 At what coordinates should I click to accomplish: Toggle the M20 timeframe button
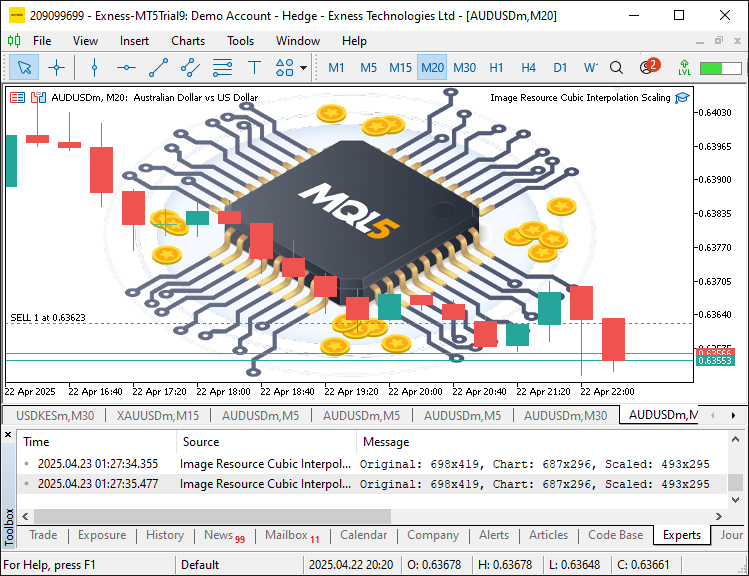pos(432,67)
